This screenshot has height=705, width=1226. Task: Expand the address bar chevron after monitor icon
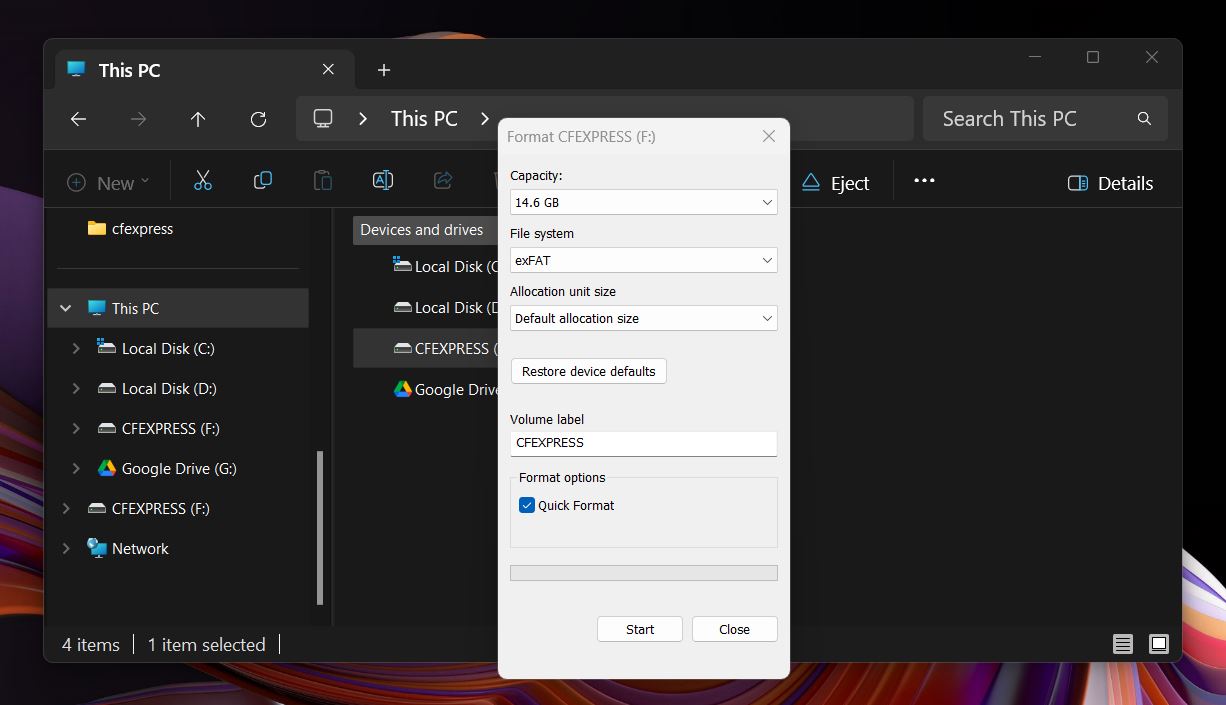[x=363, y=118]
